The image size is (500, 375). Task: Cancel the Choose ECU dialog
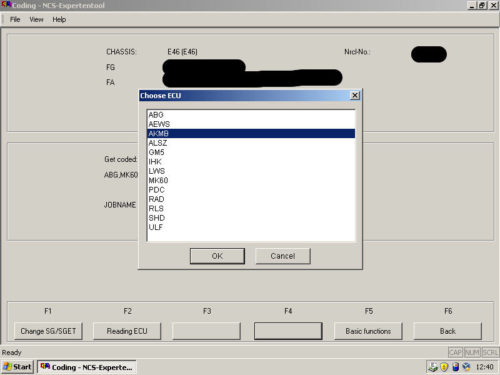coord(283,256)
